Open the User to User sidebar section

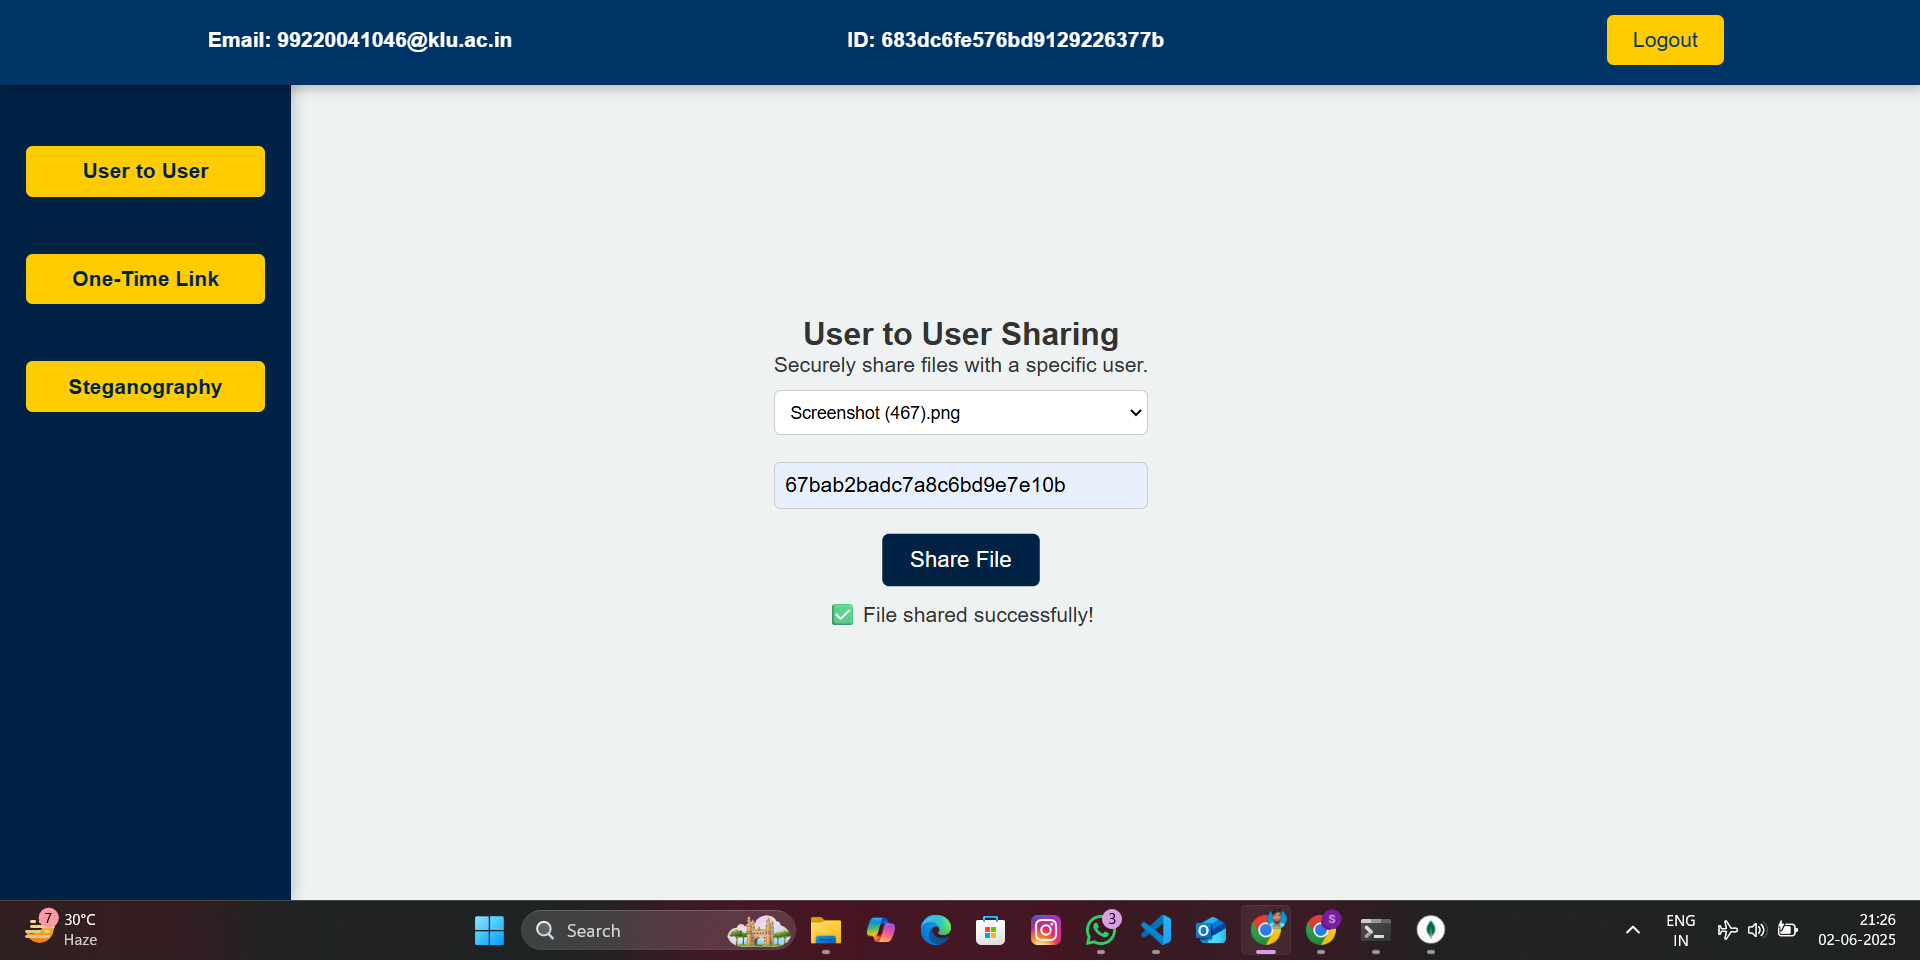(145, 171)
